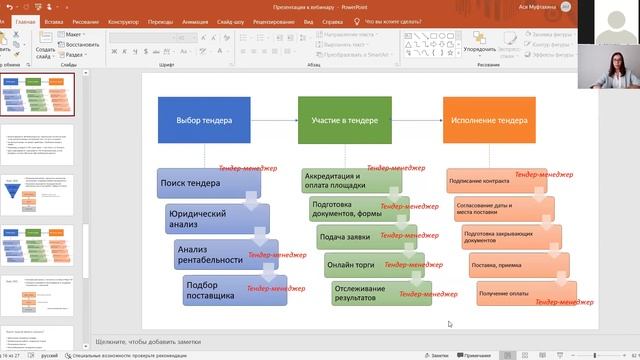Click the Copy icon in clipboard group
The image size is (640, 360).
pos(16,44)
